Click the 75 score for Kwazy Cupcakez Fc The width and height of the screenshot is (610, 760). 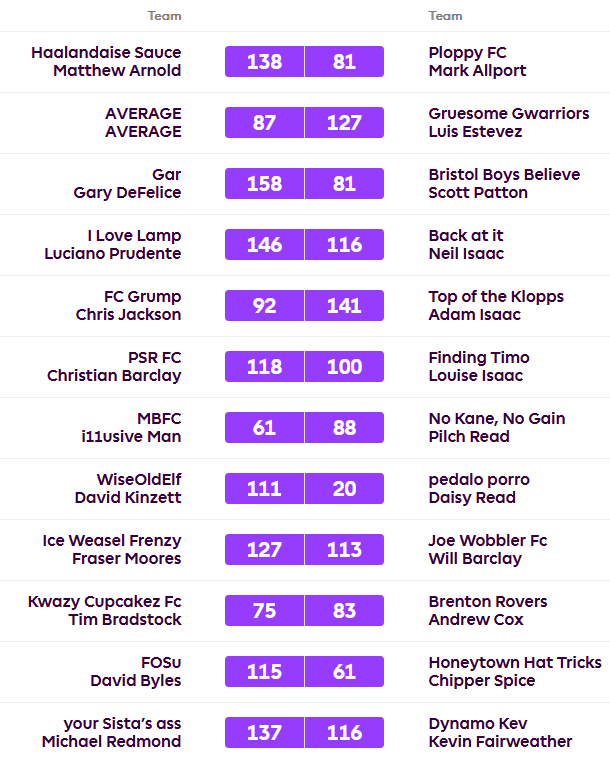[264, 611]
